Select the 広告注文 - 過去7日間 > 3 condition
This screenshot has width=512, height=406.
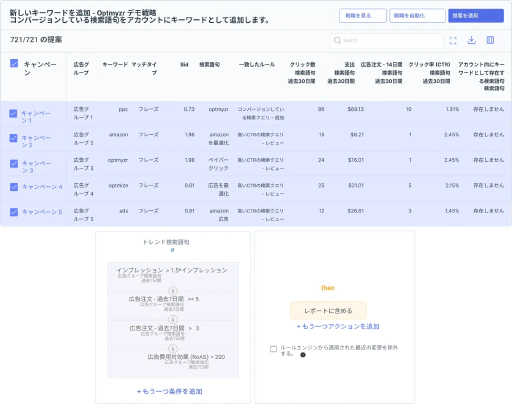[173, 334]
